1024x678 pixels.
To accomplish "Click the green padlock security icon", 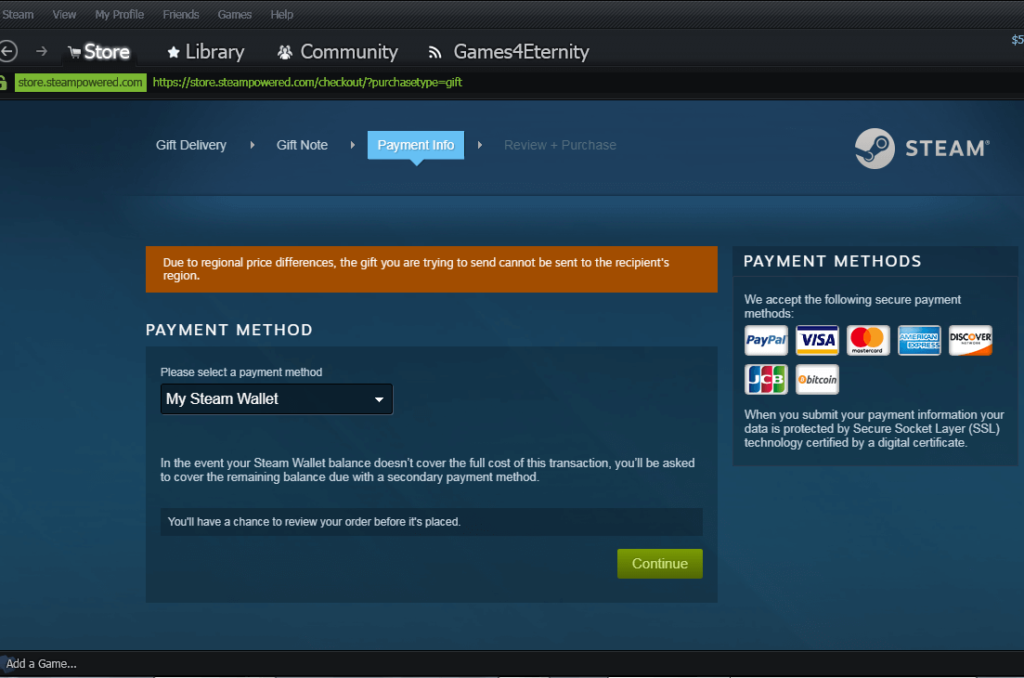I will click(3, 82).
